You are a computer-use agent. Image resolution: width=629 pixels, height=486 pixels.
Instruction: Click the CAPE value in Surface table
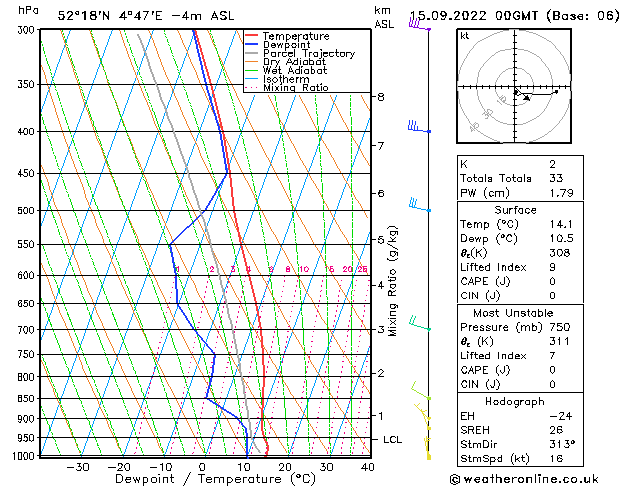(x=553, y=281)
